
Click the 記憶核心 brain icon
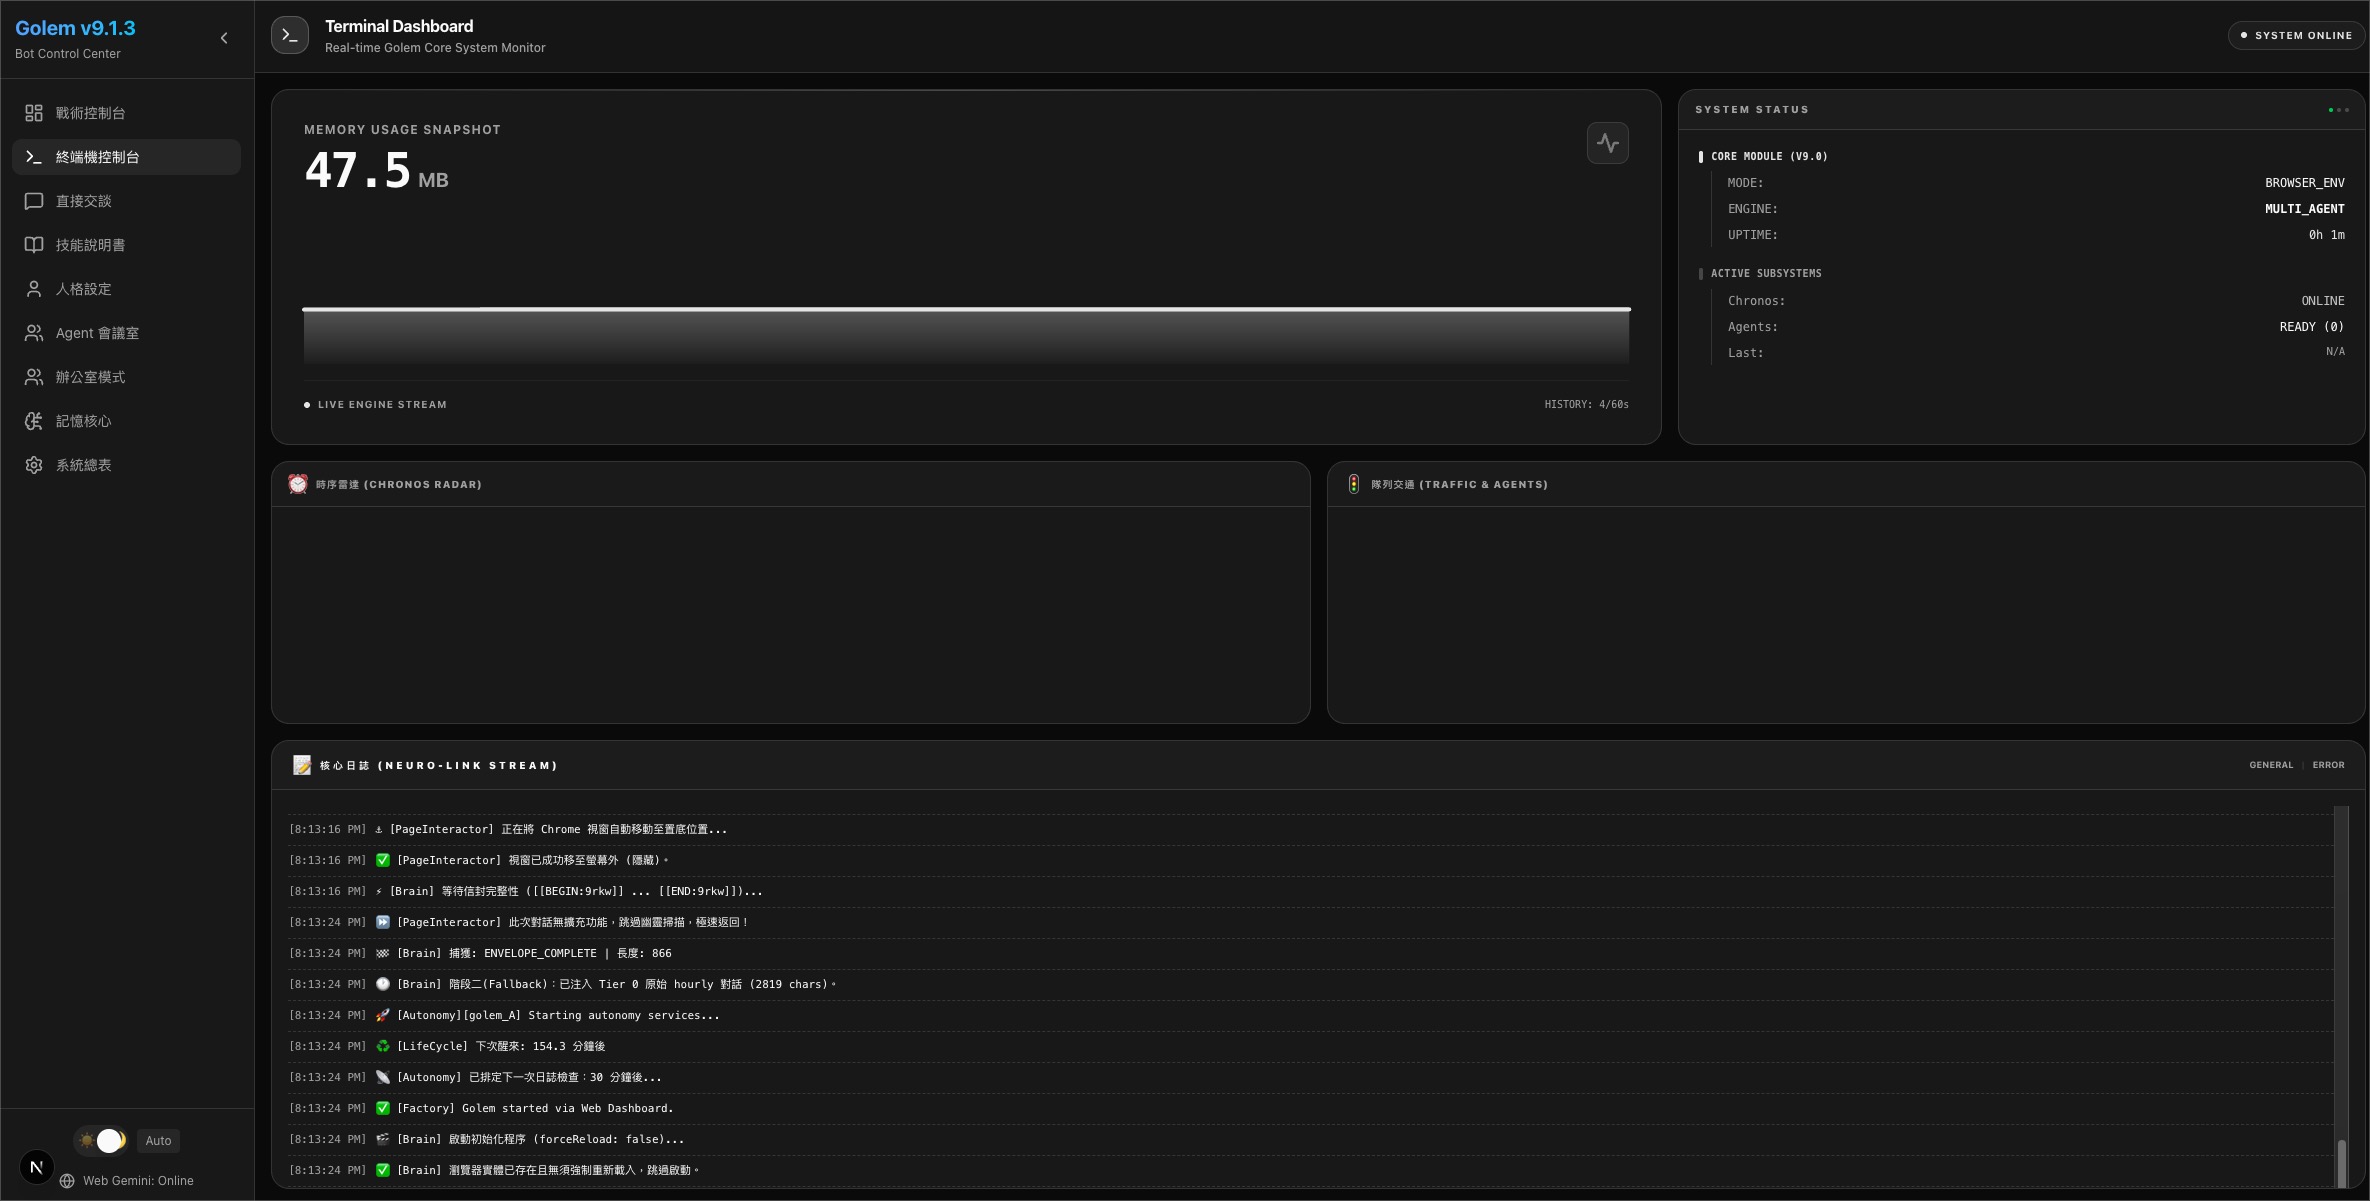click(34, 421)
